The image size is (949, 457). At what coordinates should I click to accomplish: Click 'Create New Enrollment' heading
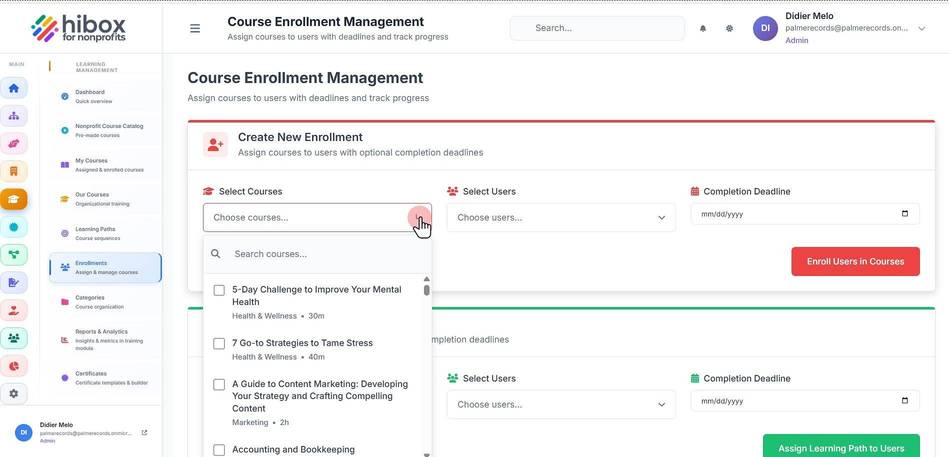click(300, 137)
